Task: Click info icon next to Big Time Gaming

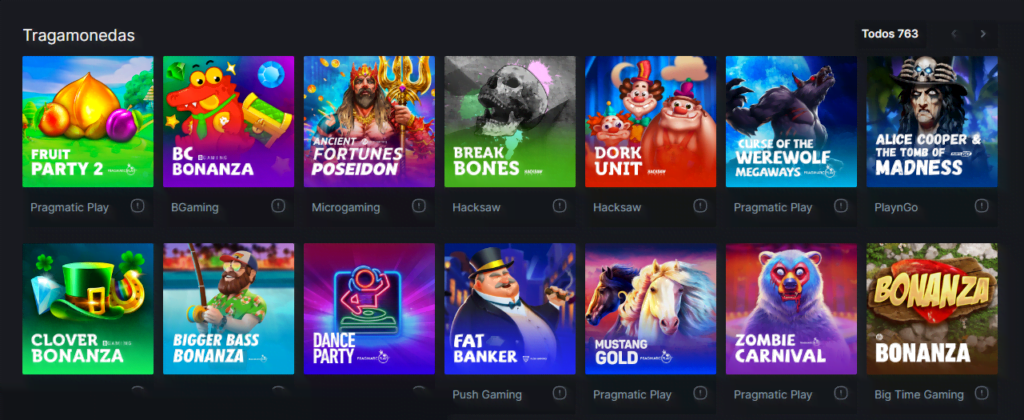Action: pyautogui.click(x=982, y=393)
